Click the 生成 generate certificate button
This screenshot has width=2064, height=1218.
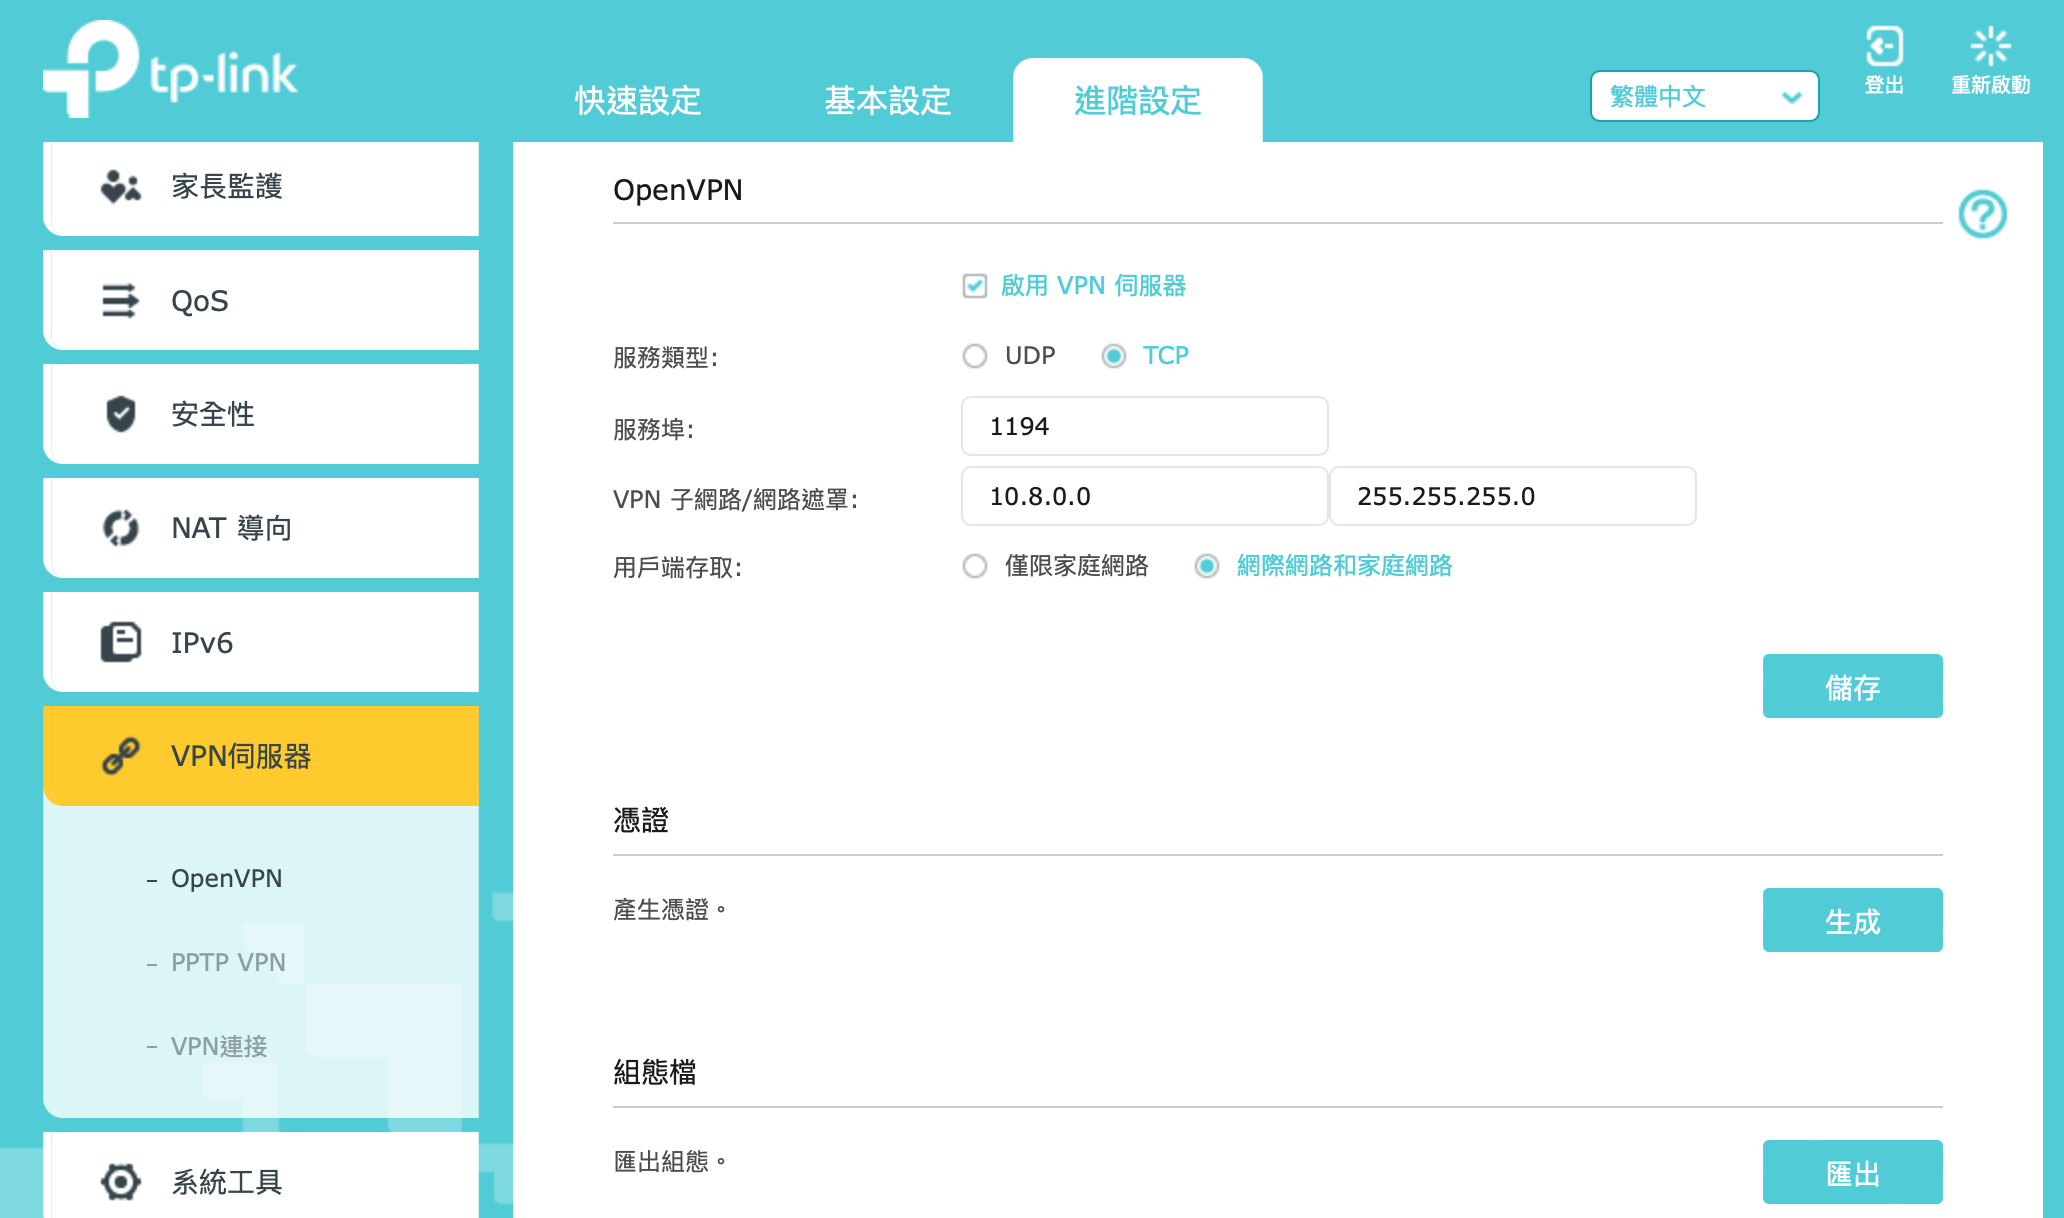[1852, 920]
